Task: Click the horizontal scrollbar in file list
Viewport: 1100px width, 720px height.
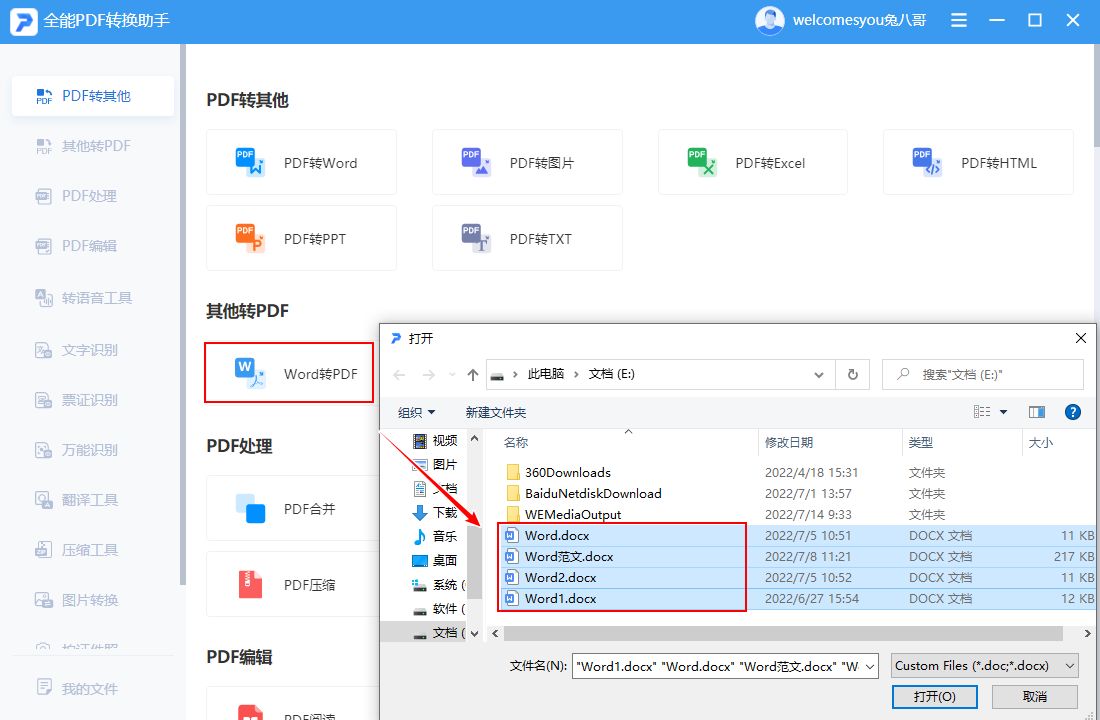Action: coord(780,633)
